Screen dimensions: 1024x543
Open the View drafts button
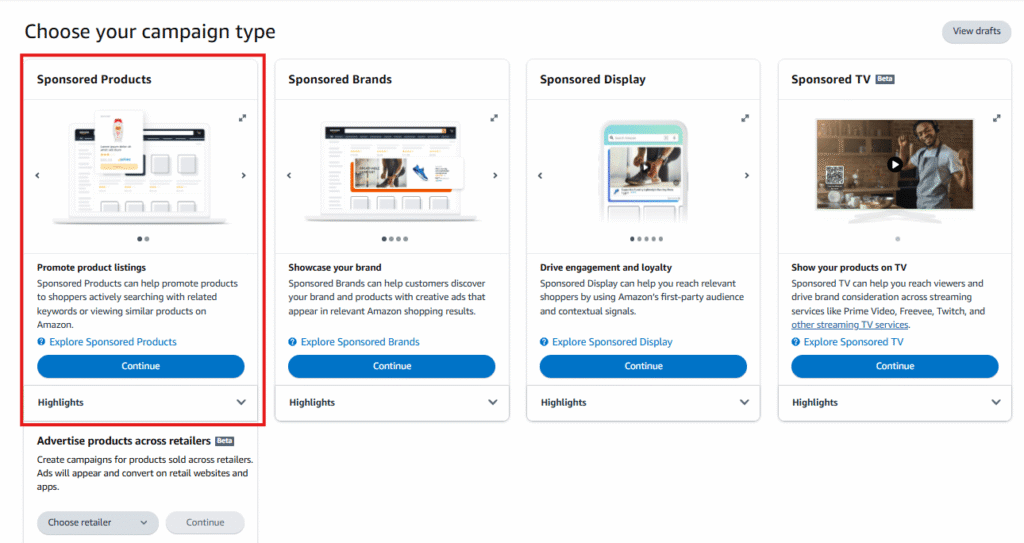[x=976, y=31]
